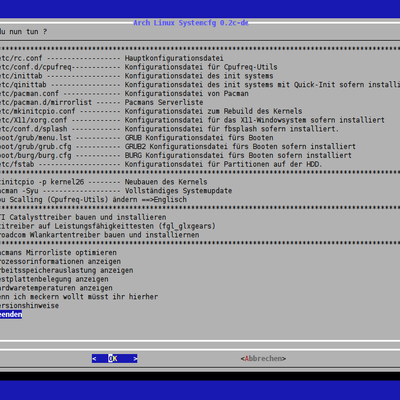Choose Prozessorinformationen anzeigen

60,262
